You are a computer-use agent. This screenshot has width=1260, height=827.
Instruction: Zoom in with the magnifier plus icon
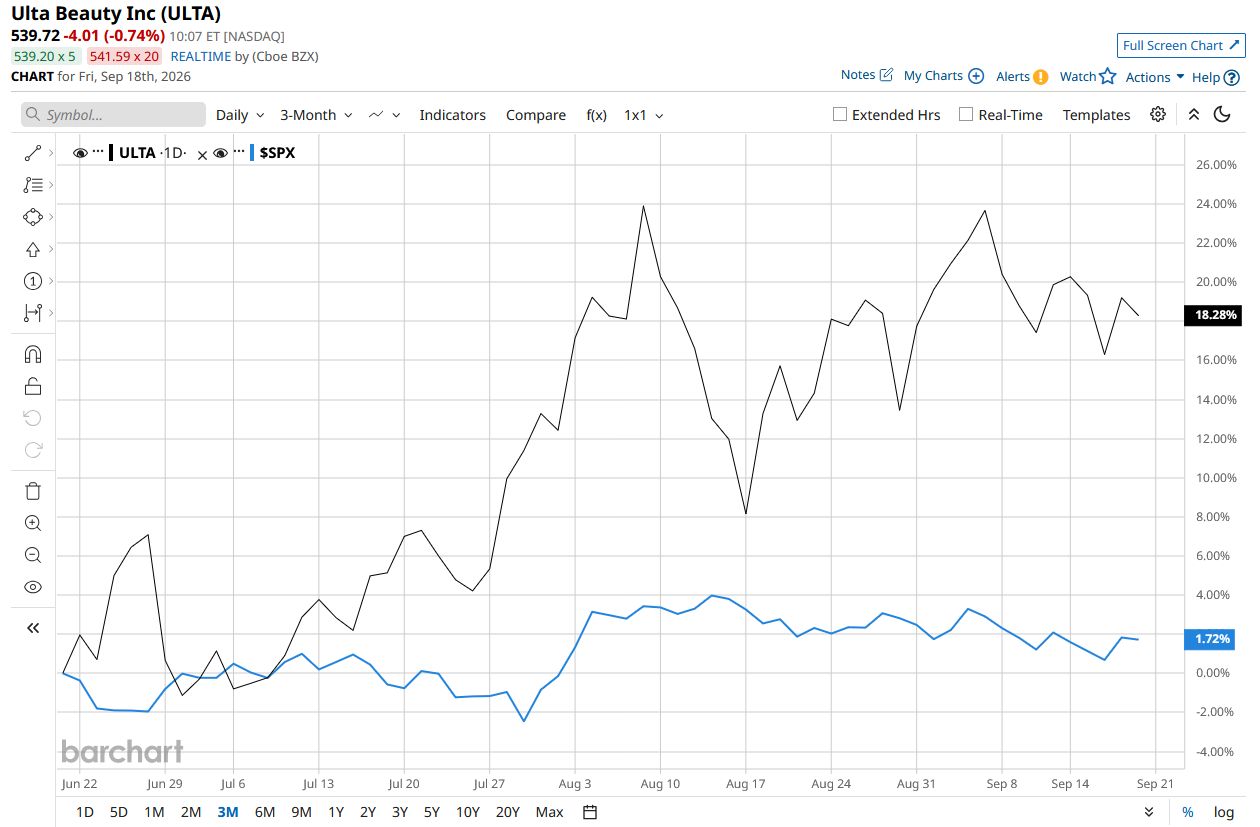pyautogui.click(x=32, y=523)
